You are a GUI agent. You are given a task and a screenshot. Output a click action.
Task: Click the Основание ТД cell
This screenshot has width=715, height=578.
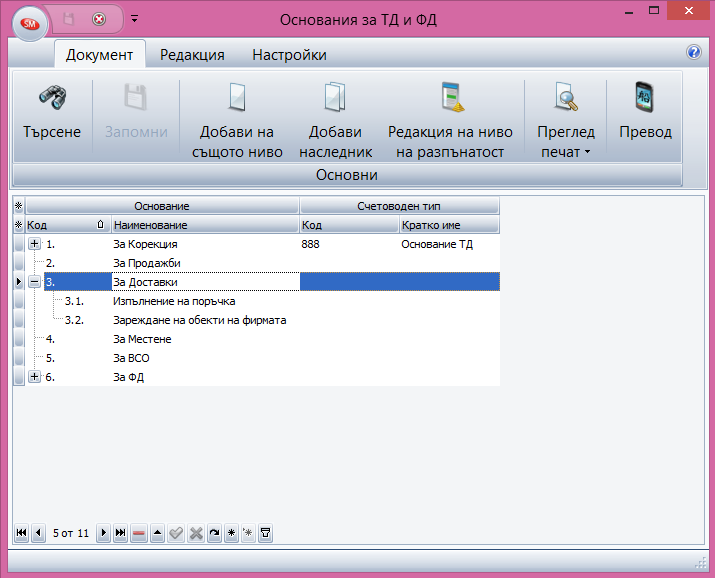(x=450, y=244)
